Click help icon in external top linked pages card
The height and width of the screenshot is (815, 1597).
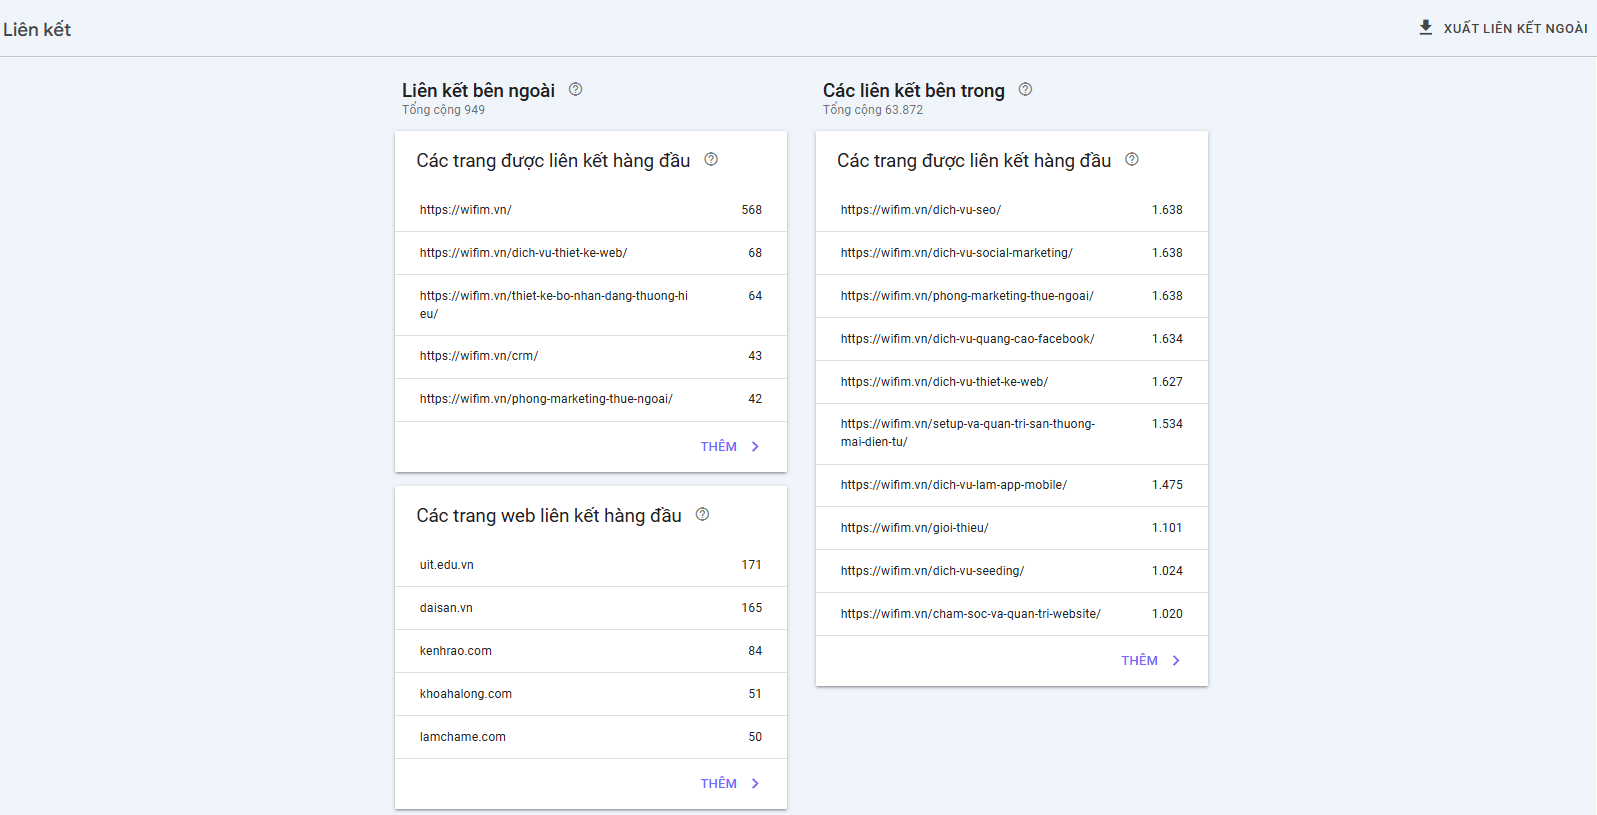click(711, 159)
